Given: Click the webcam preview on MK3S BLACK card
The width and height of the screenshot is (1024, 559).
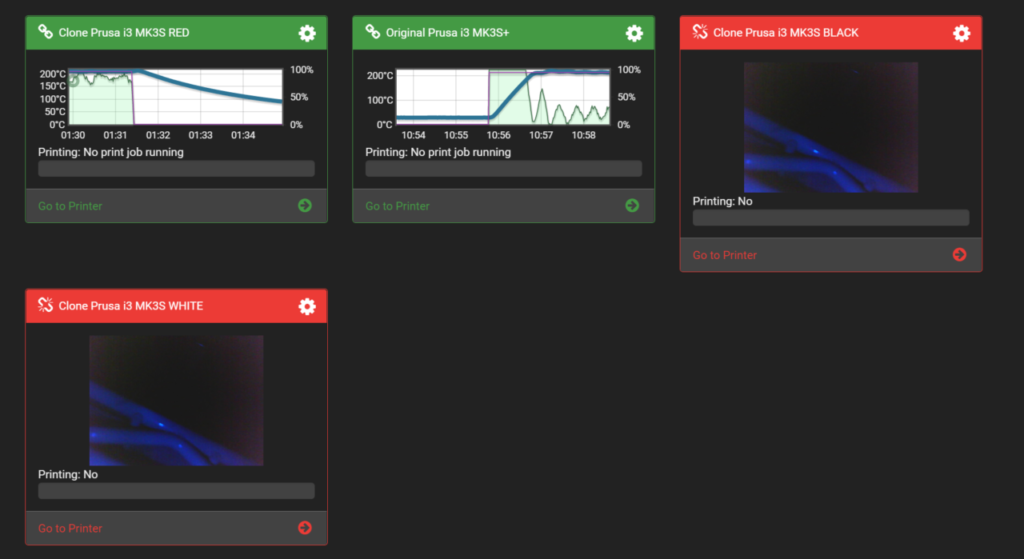Looking at the screenshot, I should [x=831, y=127].
